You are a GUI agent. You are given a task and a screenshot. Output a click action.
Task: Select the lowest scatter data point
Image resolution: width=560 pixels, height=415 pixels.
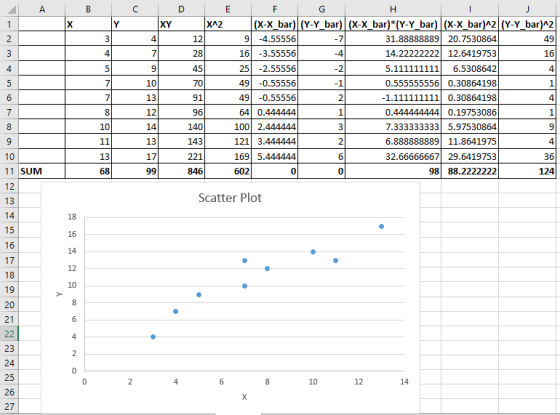coord(153,337)
